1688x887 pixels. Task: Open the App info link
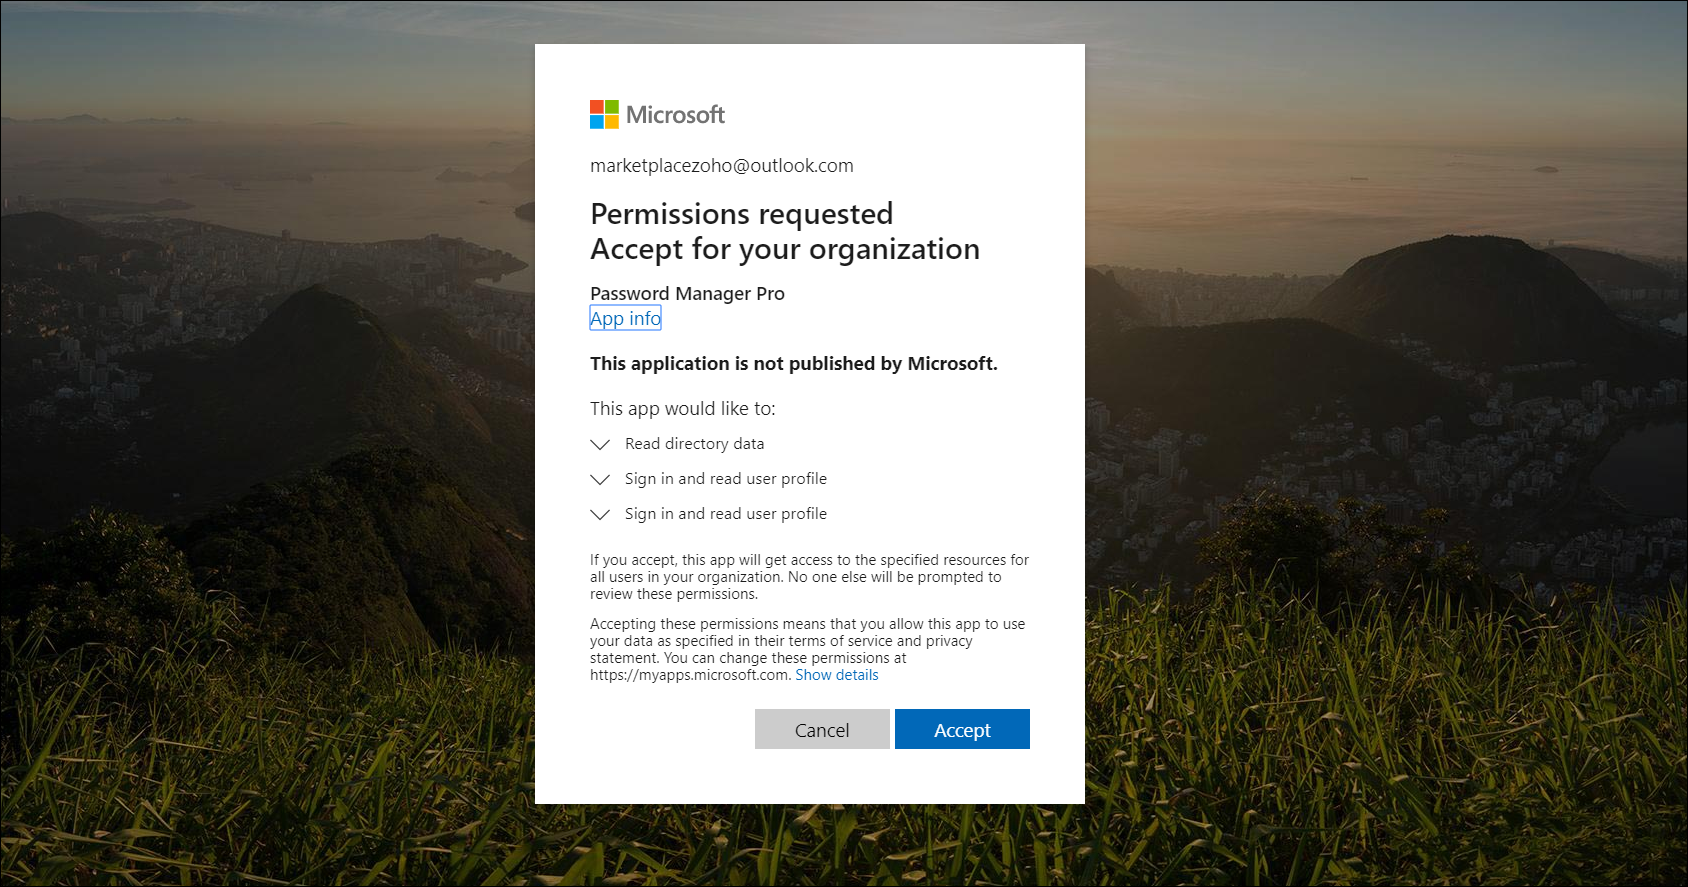[625, 318]
